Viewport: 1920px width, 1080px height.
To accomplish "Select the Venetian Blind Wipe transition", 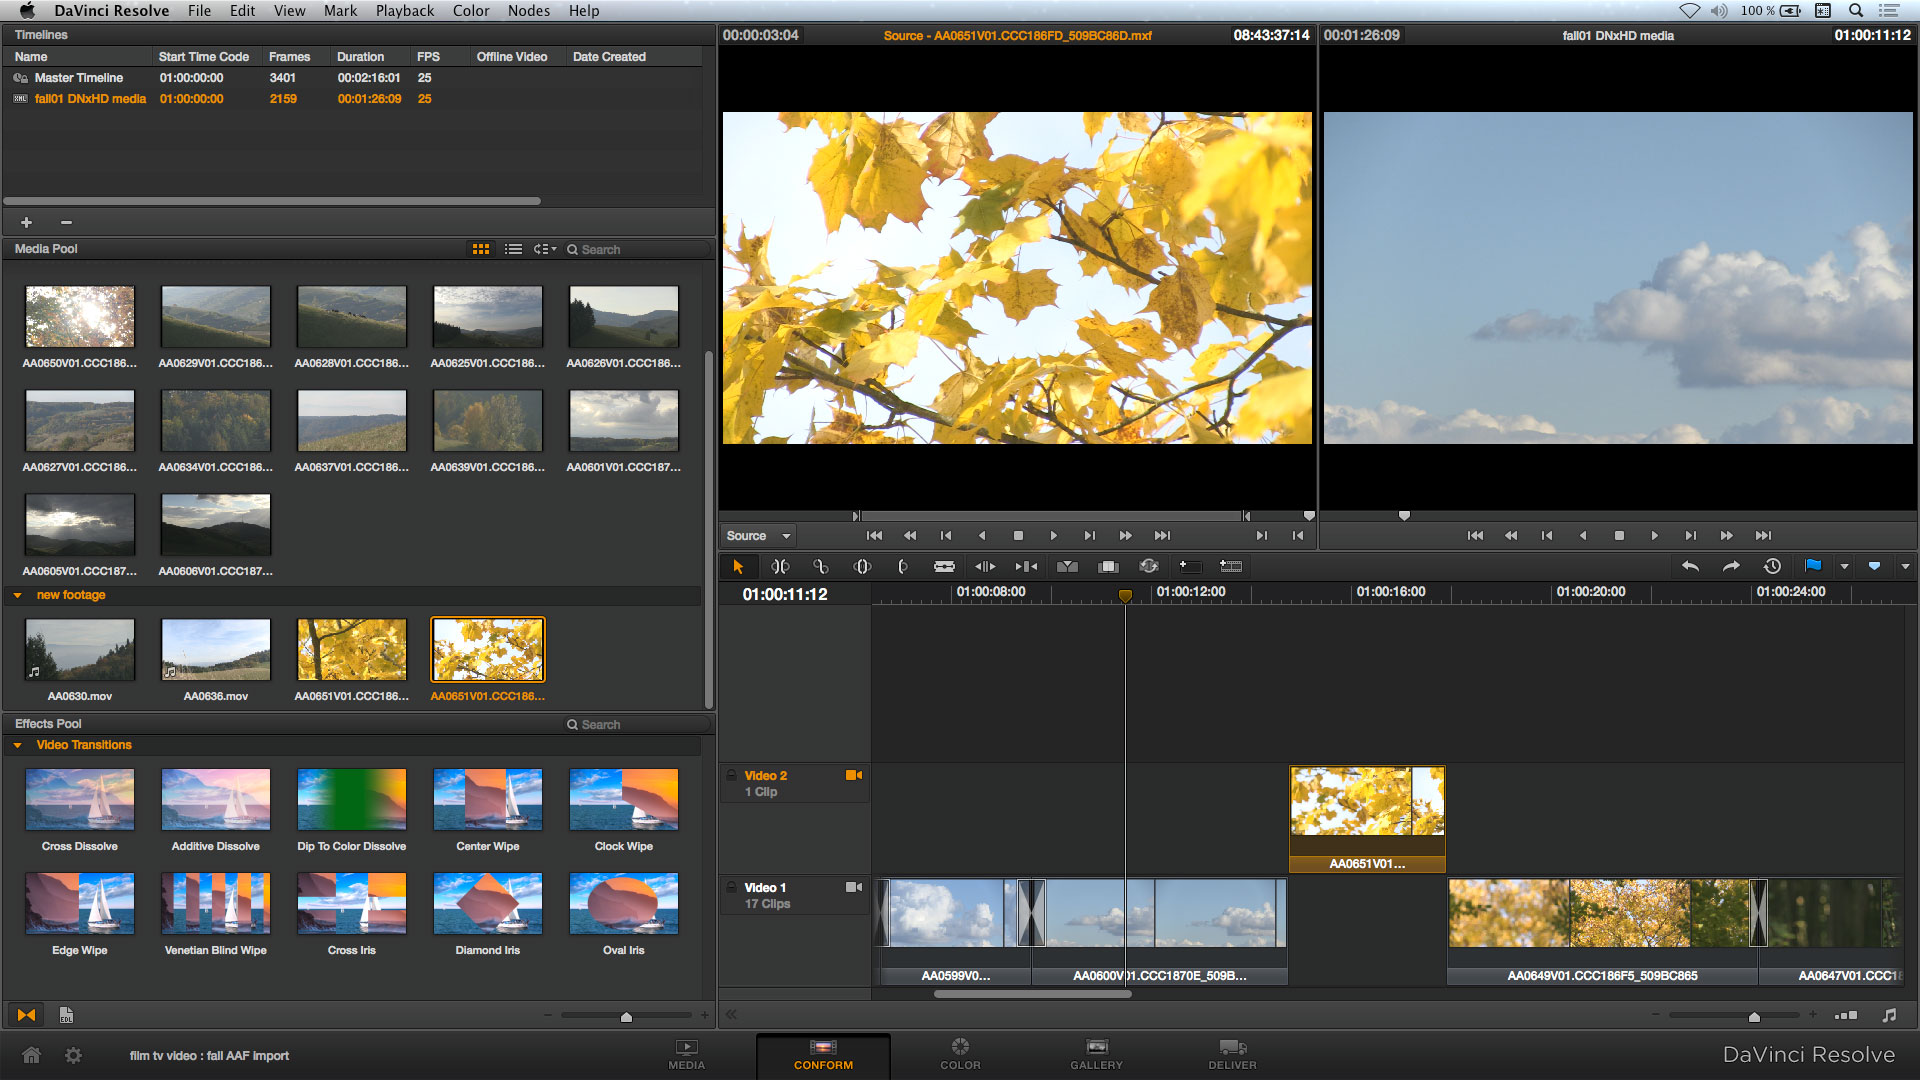I will (216, 904).
